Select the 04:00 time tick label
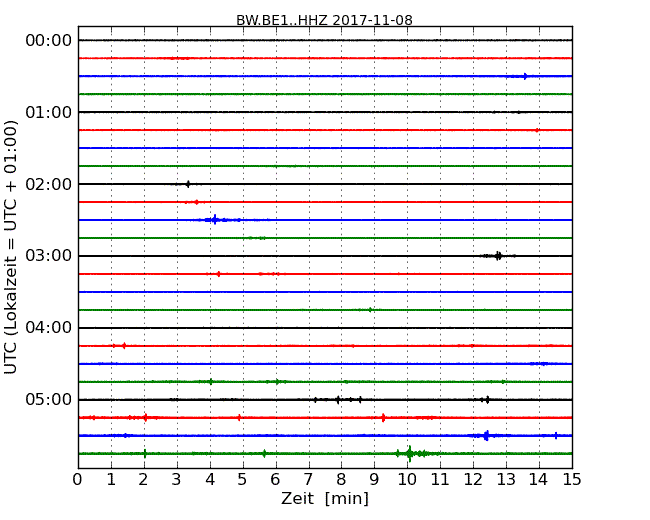The image size is (650, 520). 49,328
